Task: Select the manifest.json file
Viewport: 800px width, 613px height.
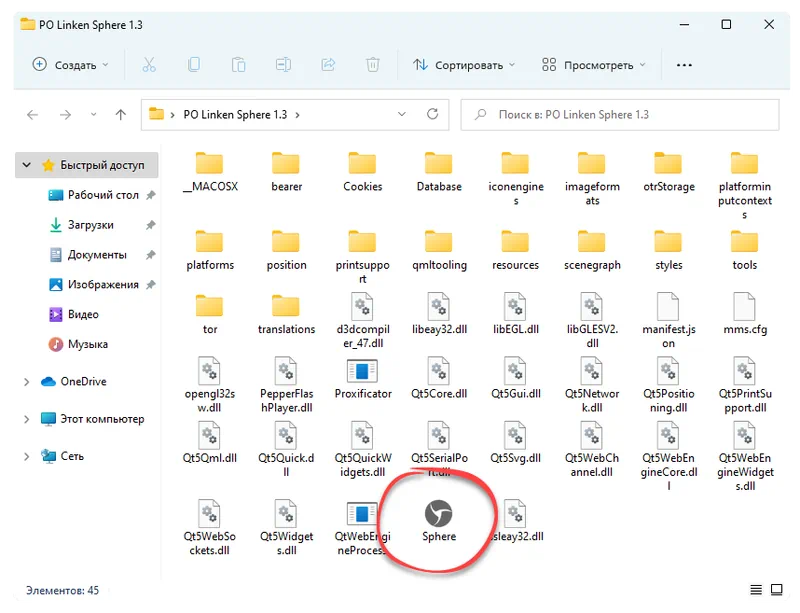Action: tap(668, 321)
